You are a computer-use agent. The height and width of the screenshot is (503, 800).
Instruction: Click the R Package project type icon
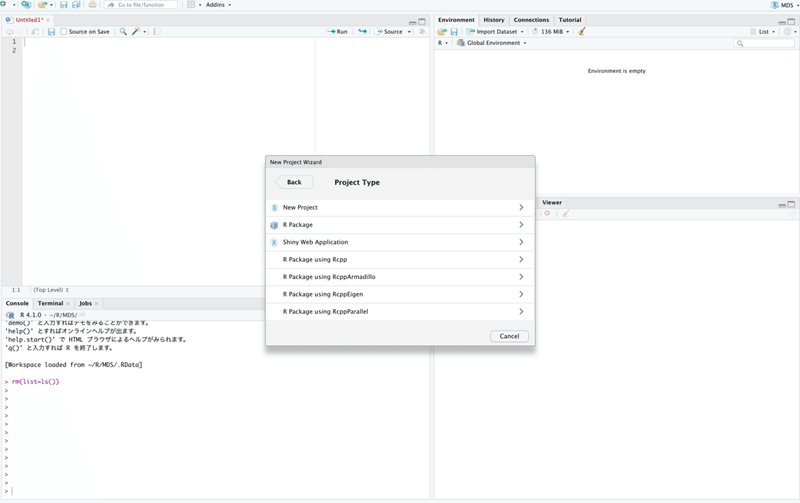click(x=274, y=225)
